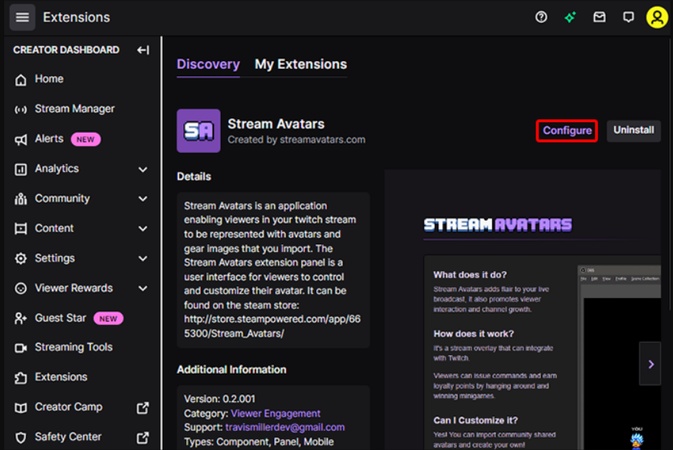Click the green sparkle icon
Image resolution: width=673 pixels, height=450 pixels.
coord(570,17)
